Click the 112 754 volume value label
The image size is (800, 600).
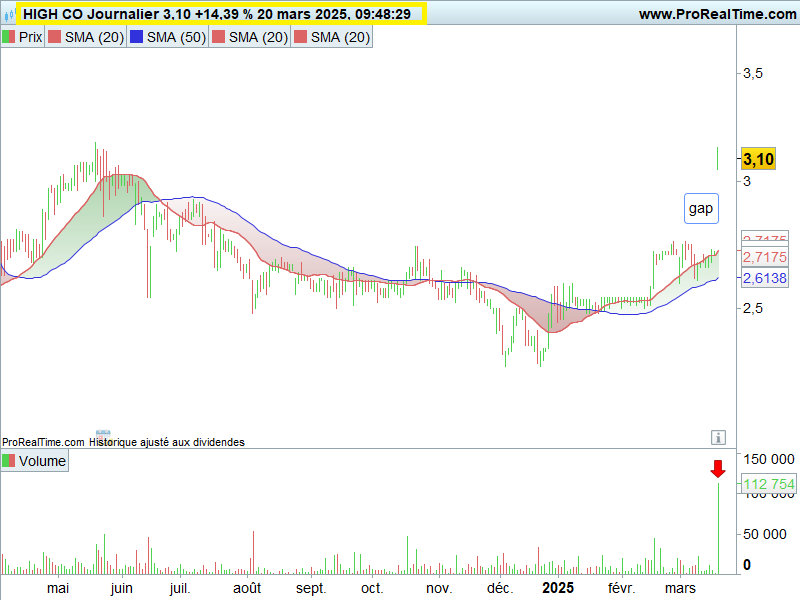tap(768, 484)
